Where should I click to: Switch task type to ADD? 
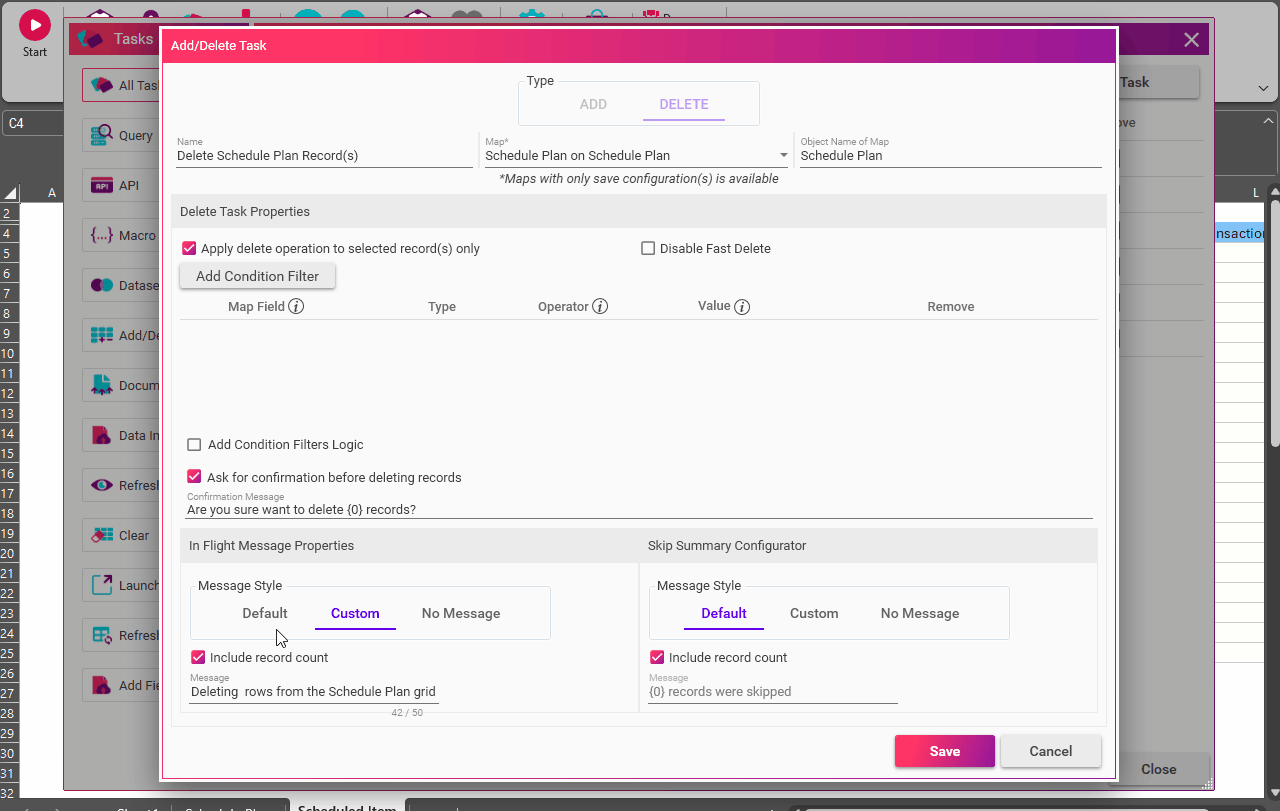[593, 104]
